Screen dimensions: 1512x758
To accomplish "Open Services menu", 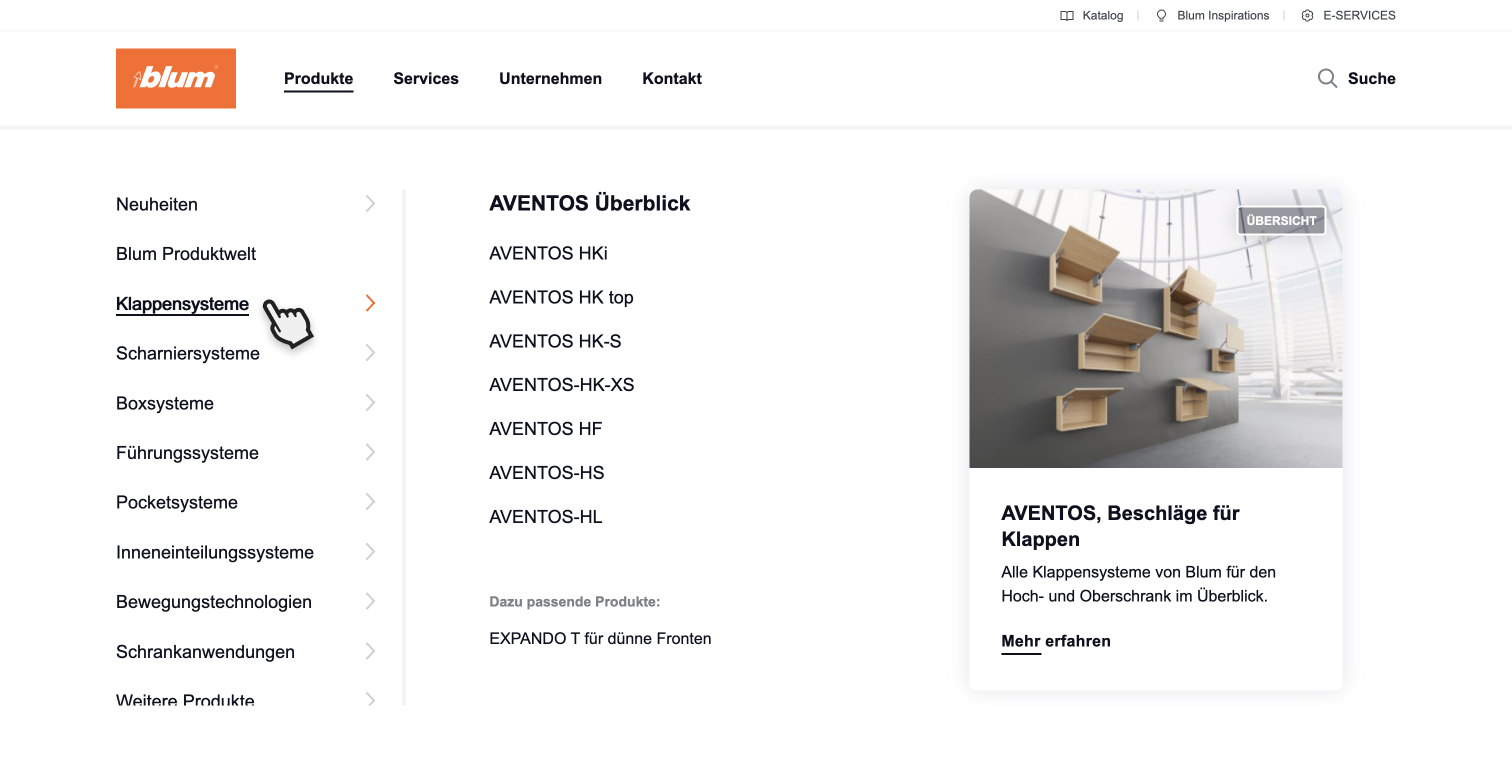I will pyautogui.click(x=426, y=78).
